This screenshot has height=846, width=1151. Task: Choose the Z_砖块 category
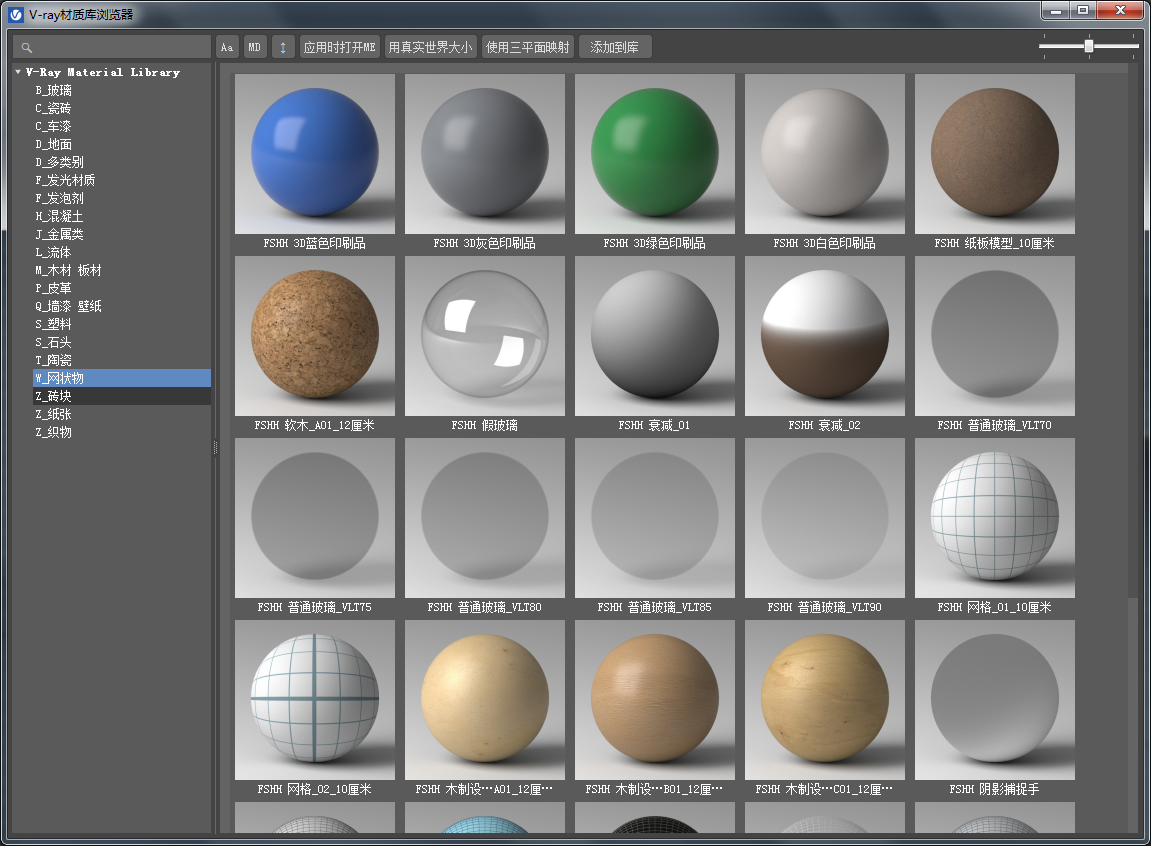(122, 396)
